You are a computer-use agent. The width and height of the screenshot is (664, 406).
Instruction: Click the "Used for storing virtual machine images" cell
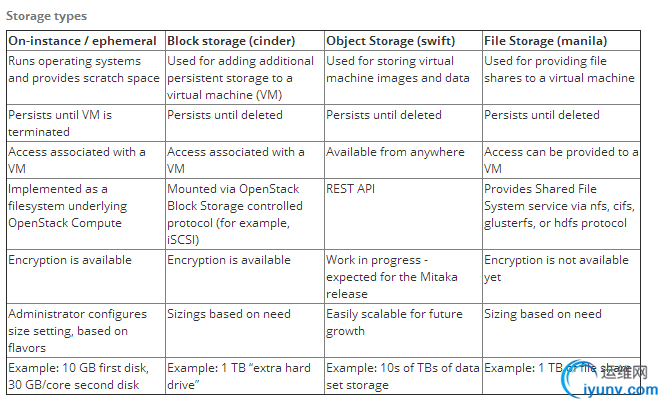point(397,71)
